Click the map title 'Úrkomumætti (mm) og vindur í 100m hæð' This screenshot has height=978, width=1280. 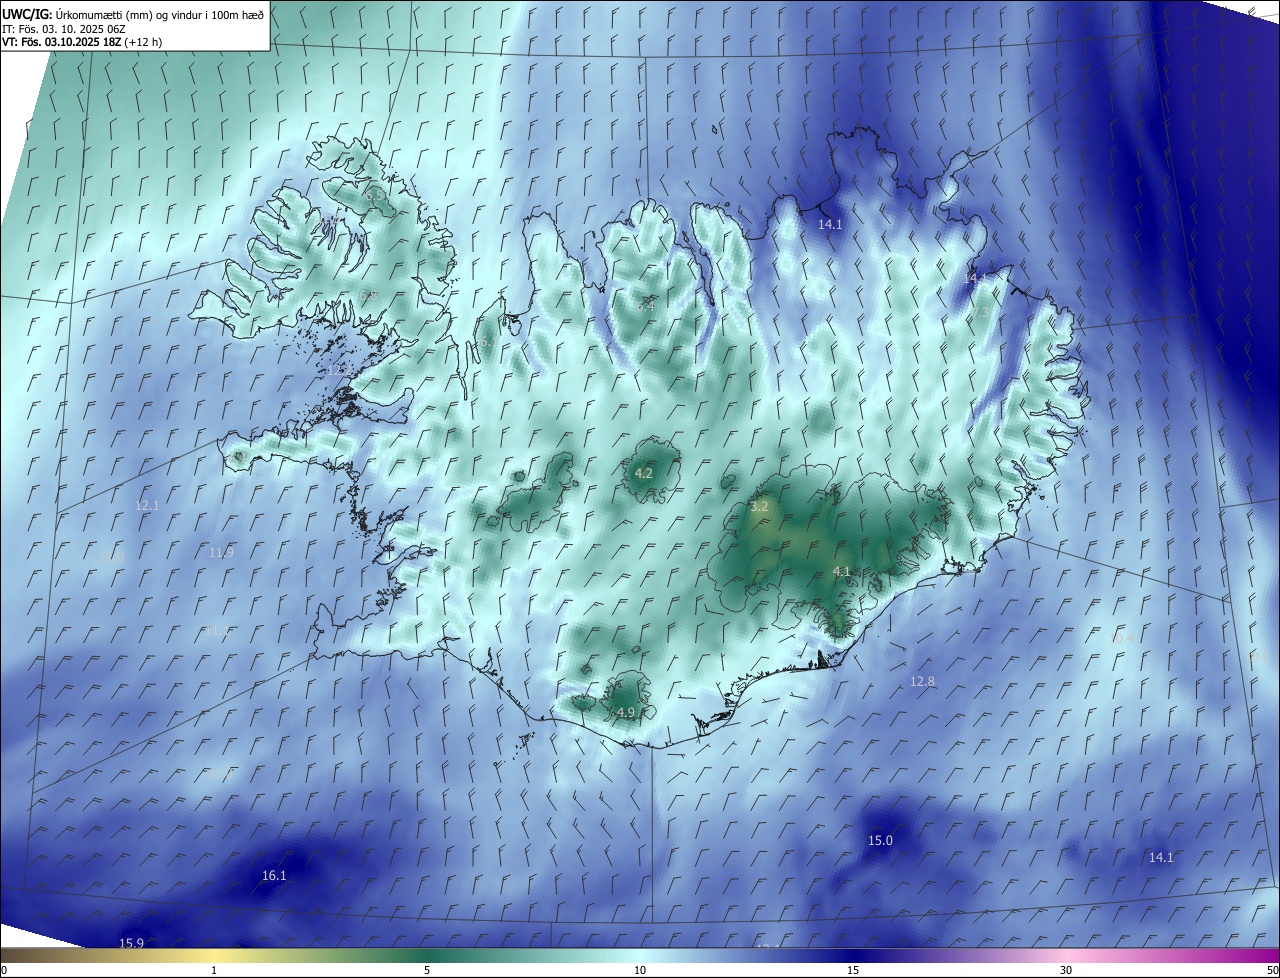coord(160,15)
